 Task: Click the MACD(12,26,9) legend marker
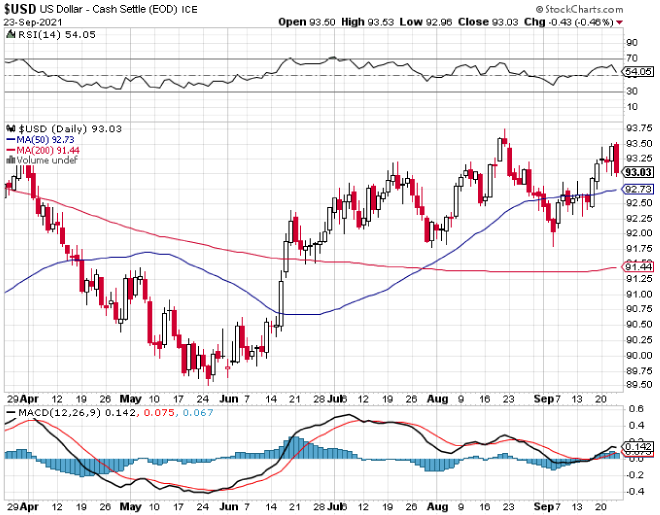pos(11,413)
